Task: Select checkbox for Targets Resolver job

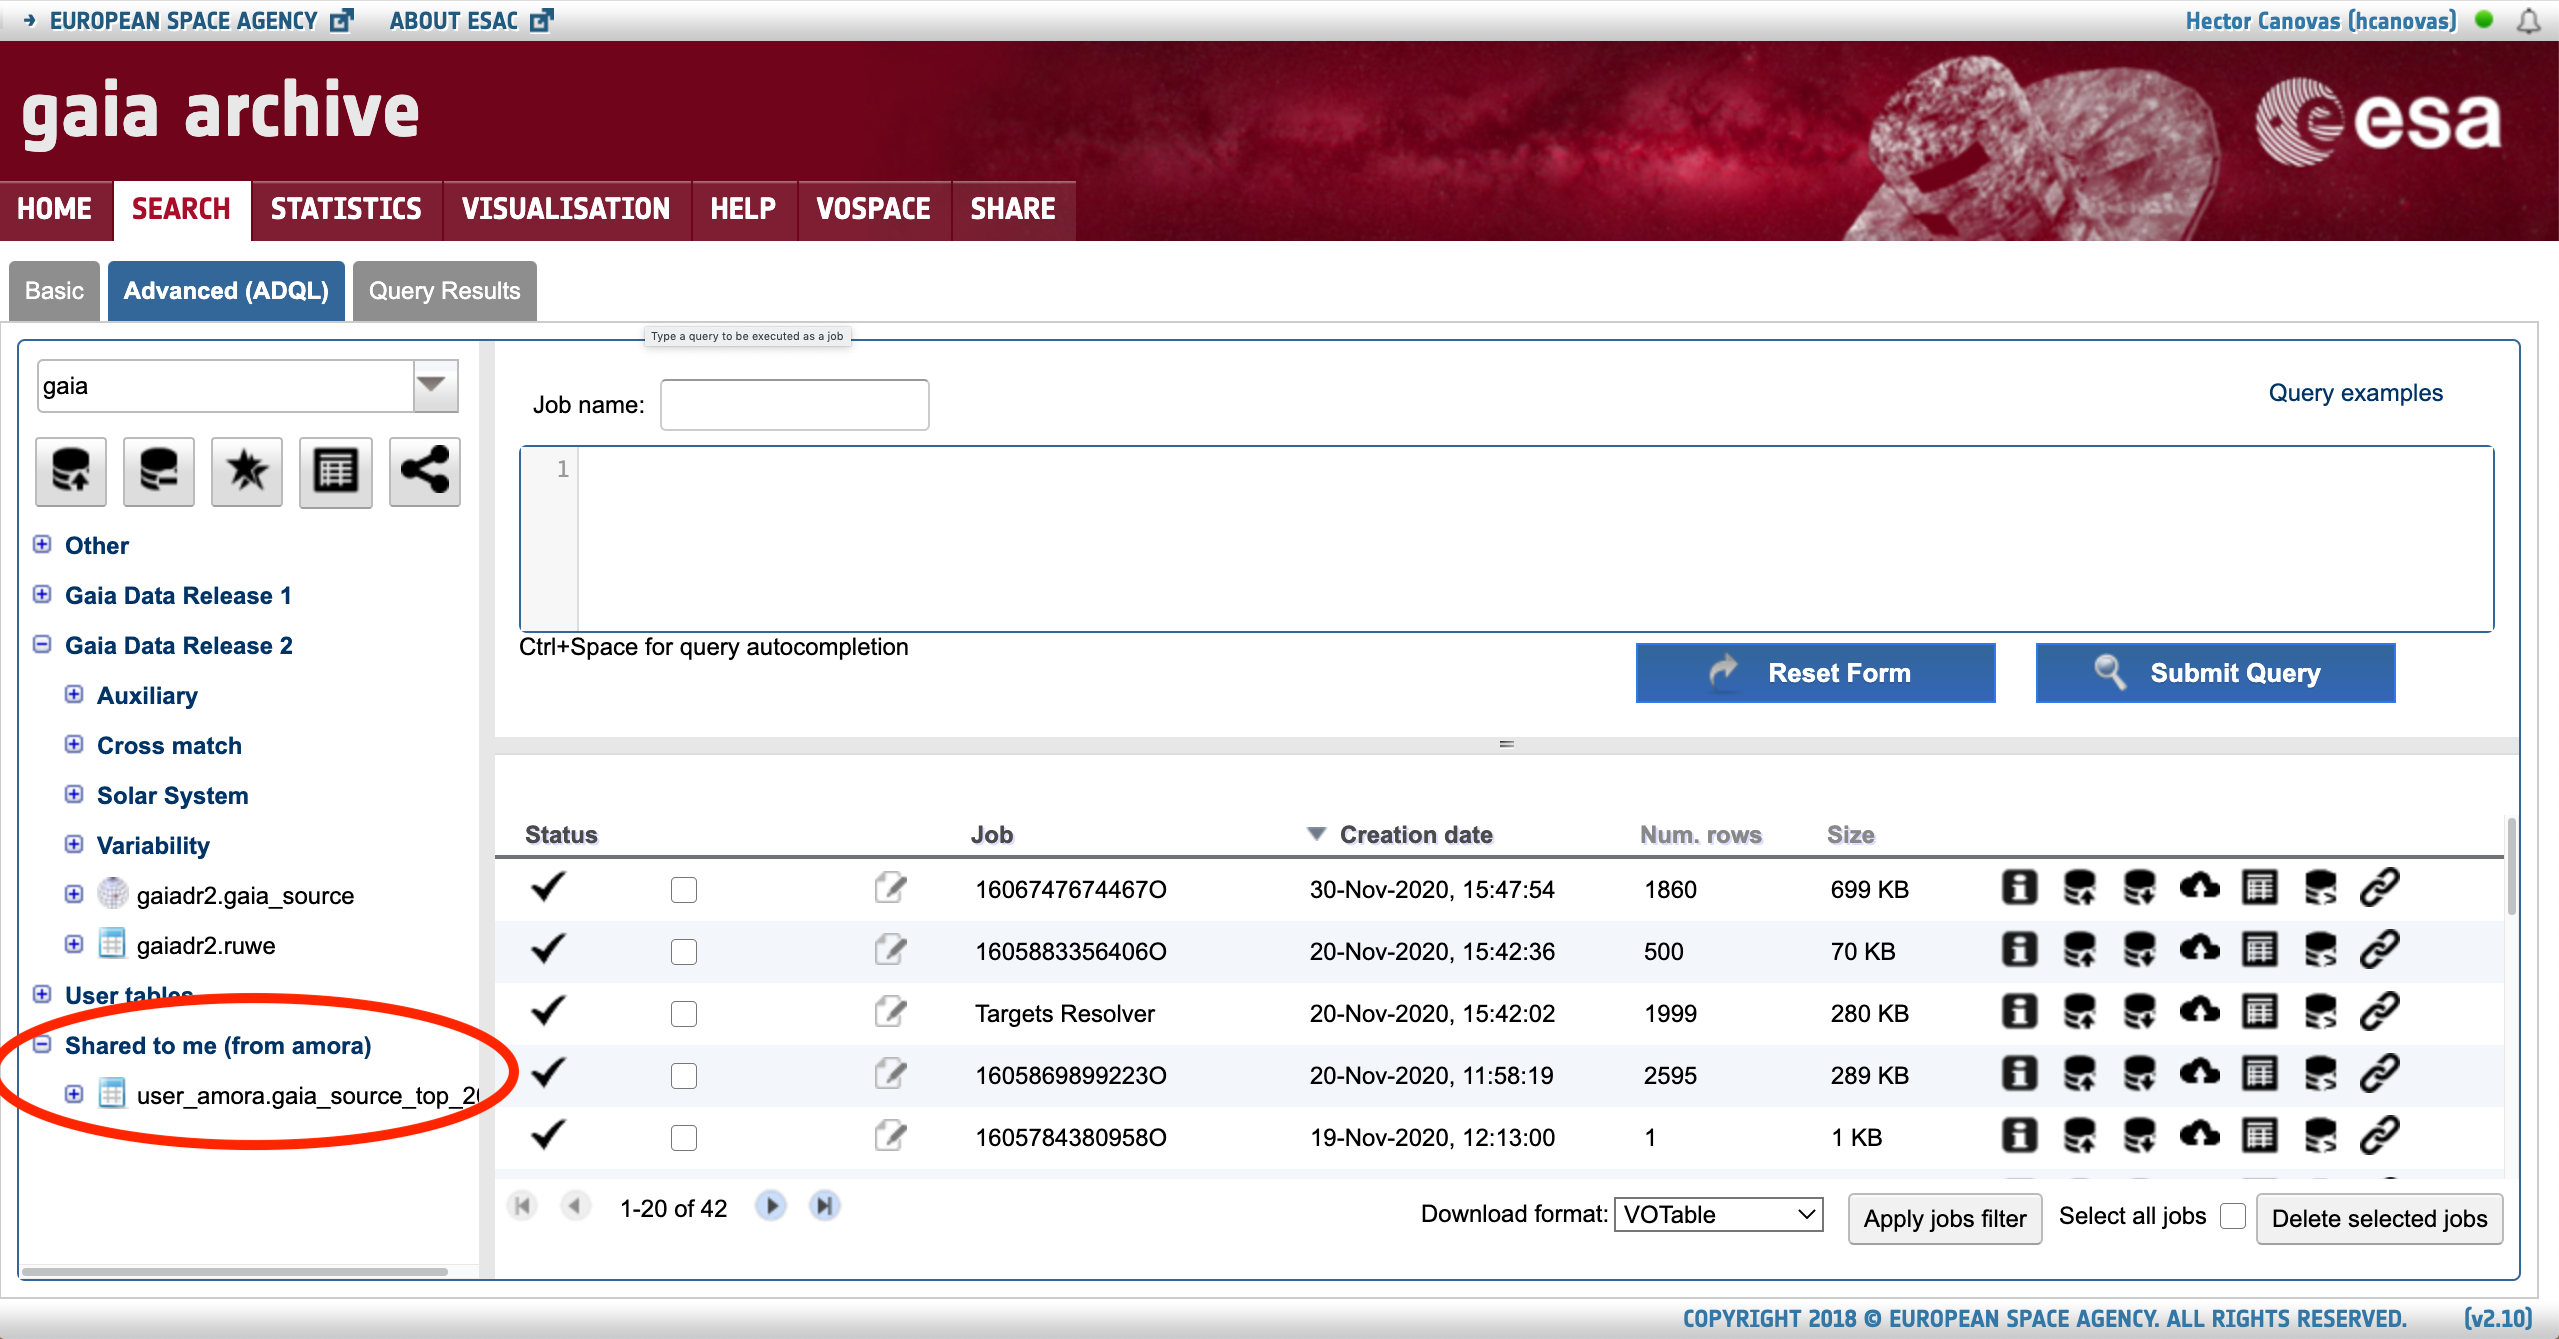Action: (684, 1013)
